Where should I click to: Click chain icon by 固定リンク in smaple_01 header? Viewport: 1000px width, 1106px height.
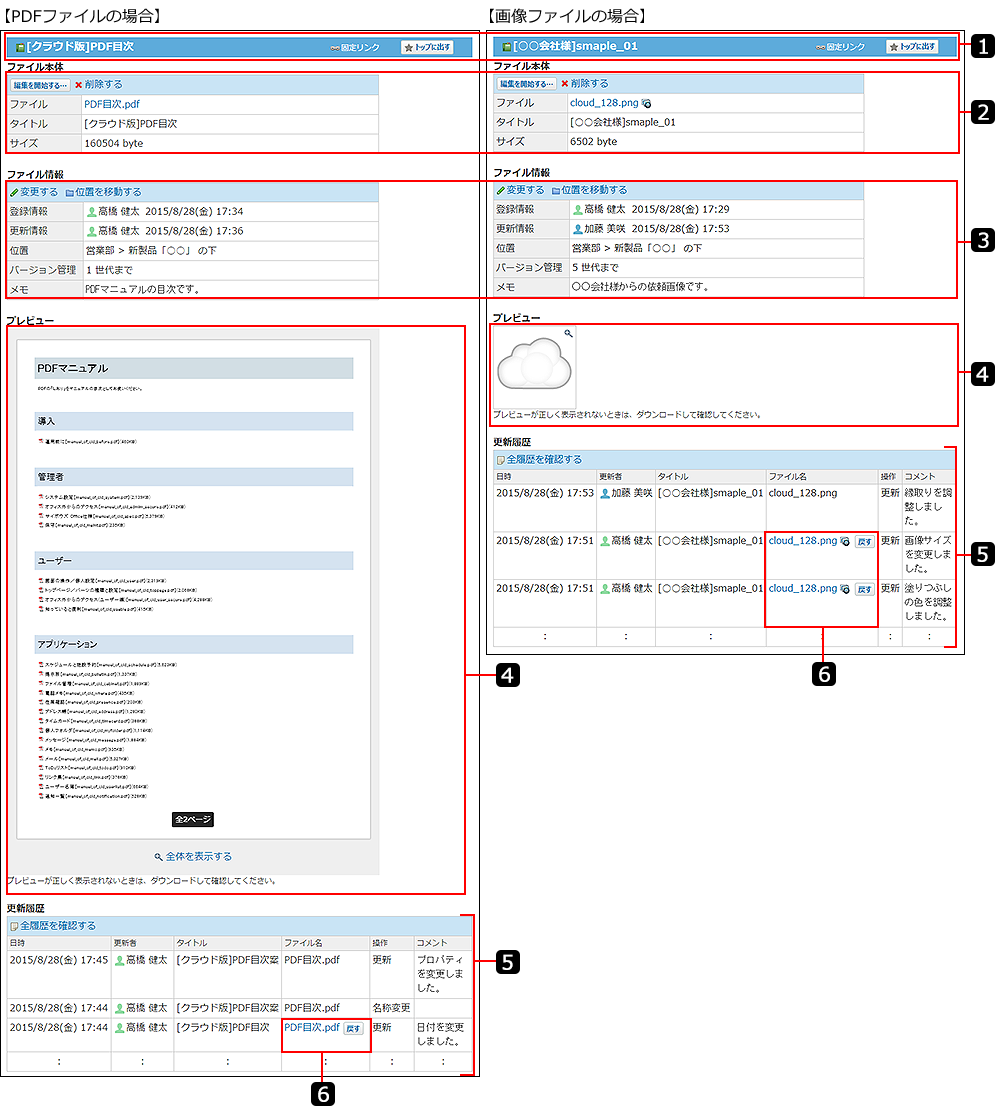[820, 47]
